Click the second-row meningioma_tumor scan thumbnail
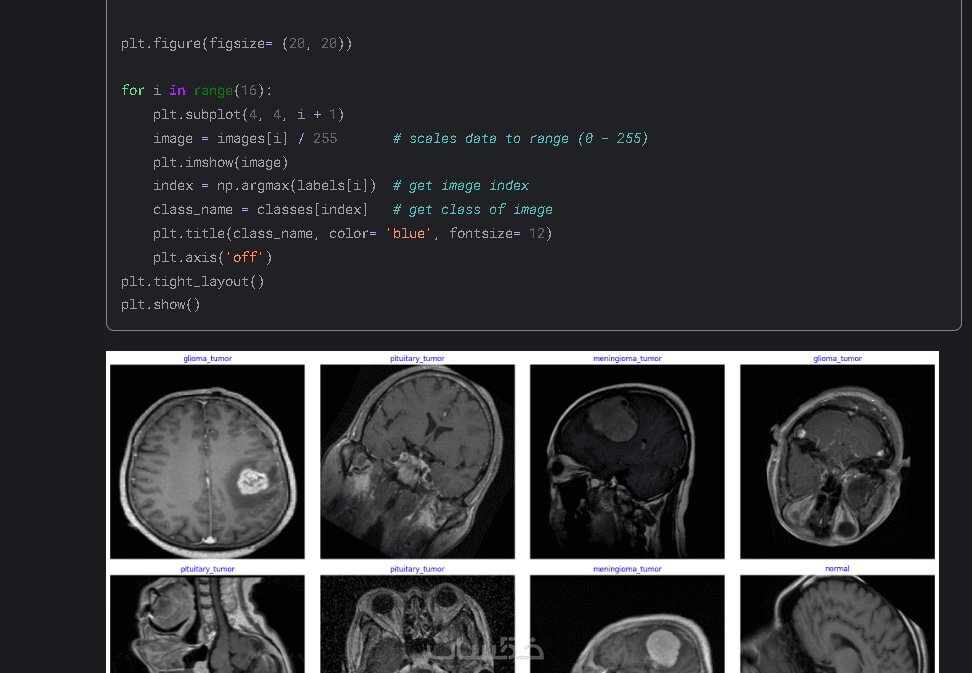This screenshot has width=972, height=673. click(x=627, y=624)
